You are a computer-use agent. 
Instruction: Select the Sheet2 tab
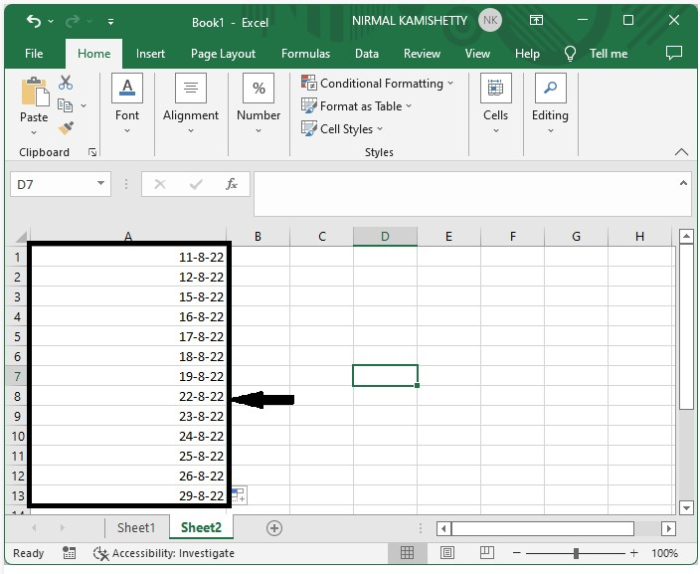[201, 528]
